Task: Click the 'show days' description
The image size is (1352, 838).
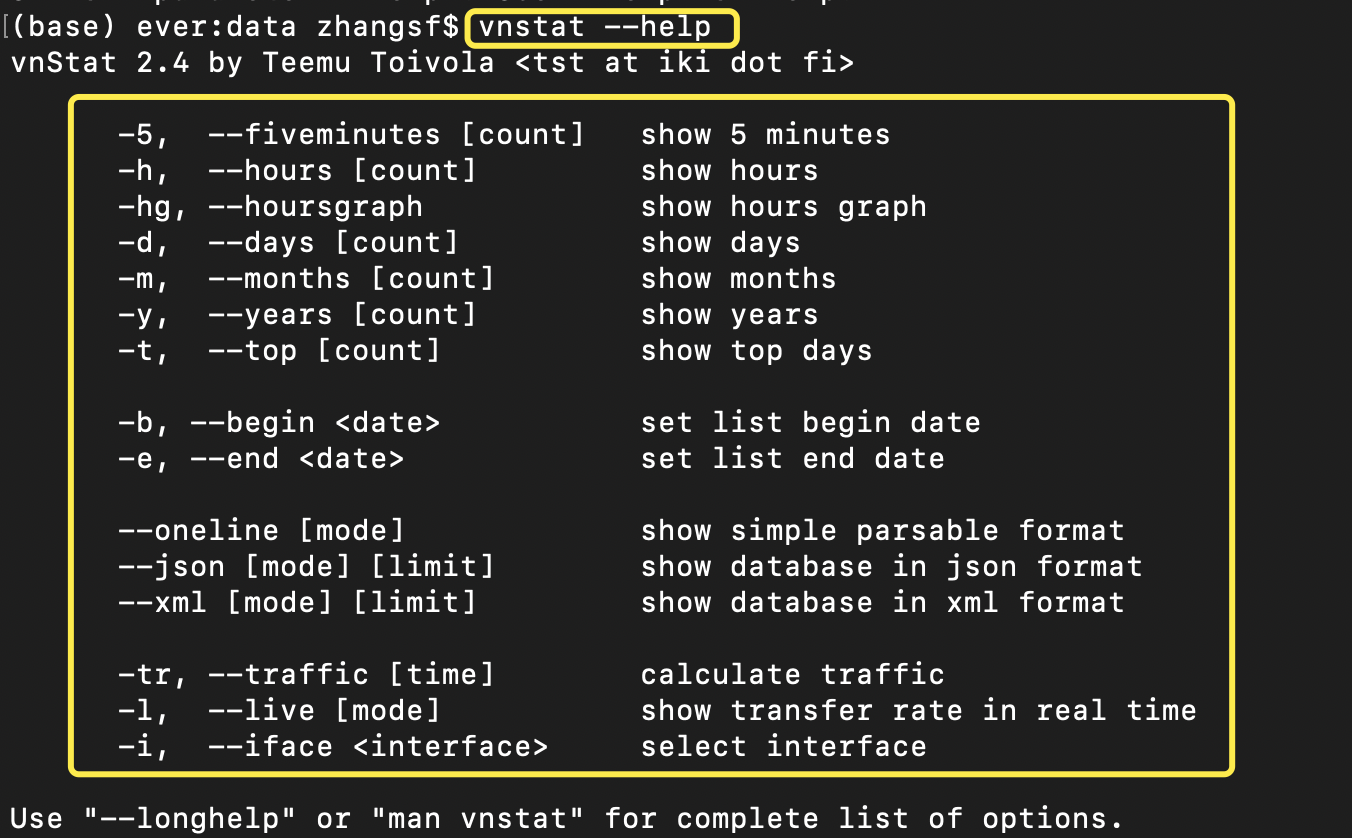Action: pyautogui.click(x=721, y=243)
